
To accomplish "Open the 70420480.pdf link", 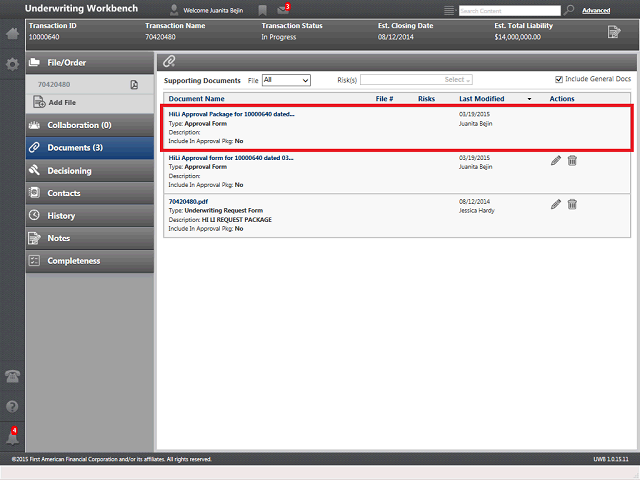I will pyautogui.click(x=188, y=202).
